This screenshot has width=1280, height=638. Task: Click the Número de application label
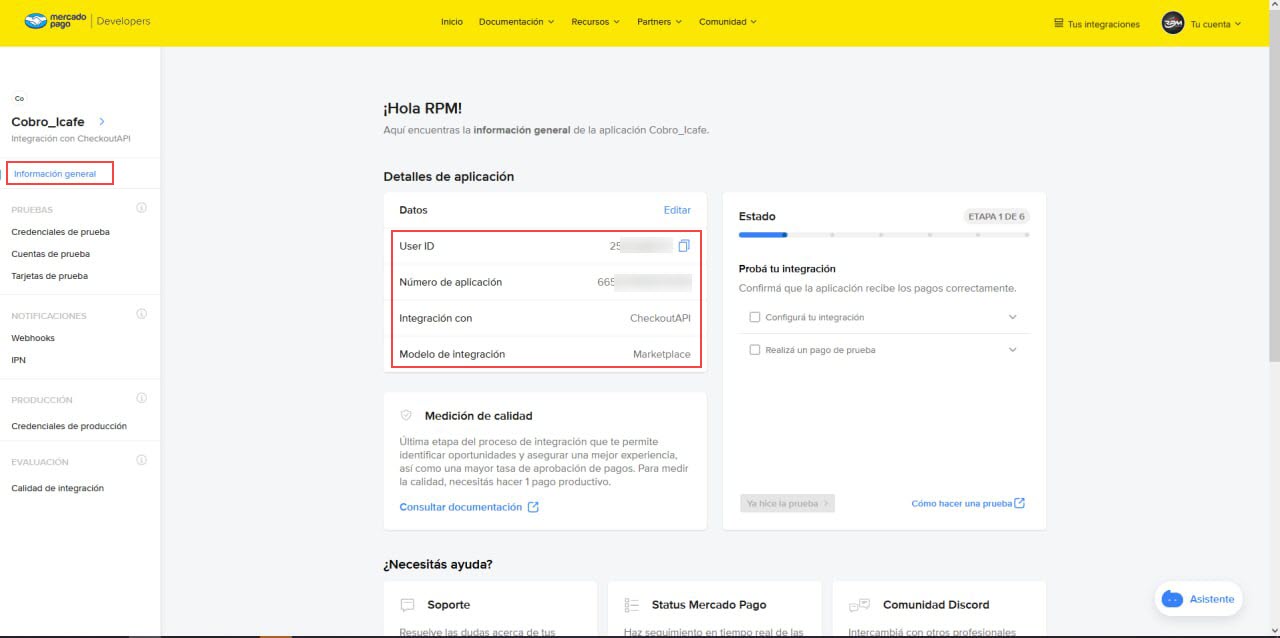[450, 282]
